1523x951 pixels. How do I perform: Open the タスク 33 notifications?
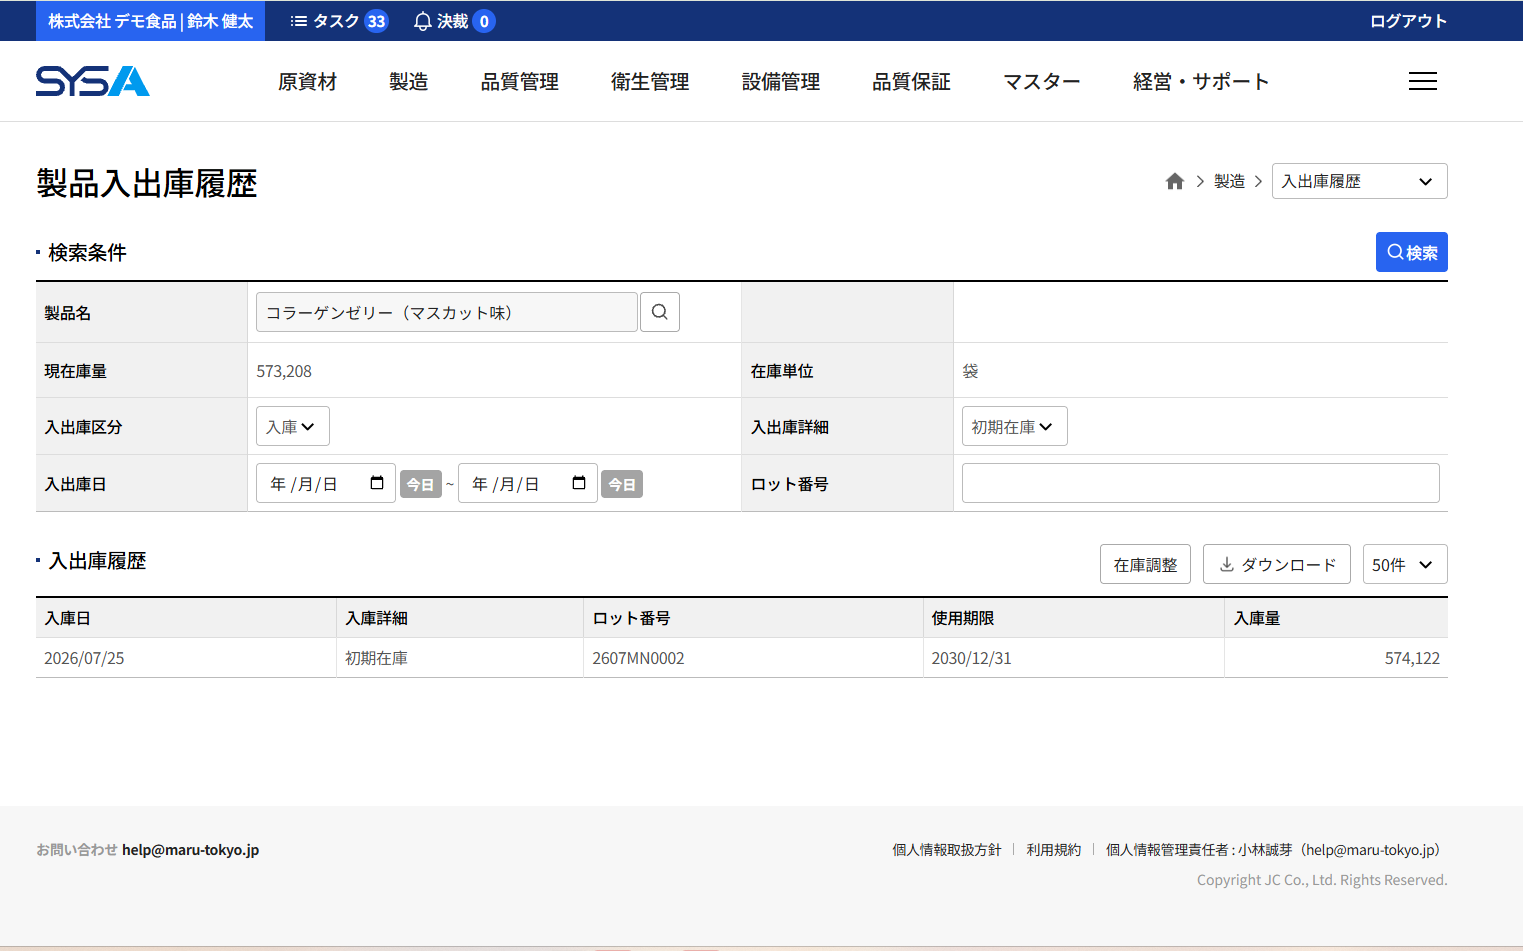coord(338,21)
